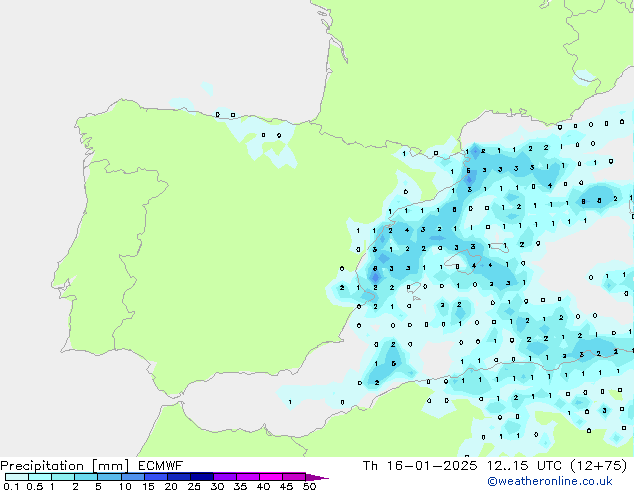Click the 10 label under the legend
634x490 pixels.
point(125,487)
